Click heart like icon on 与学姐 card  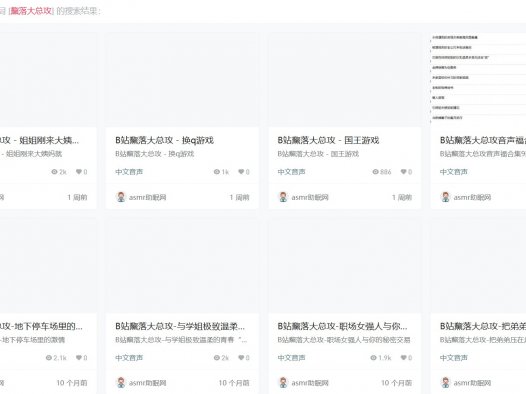click(x=241, y=357)
